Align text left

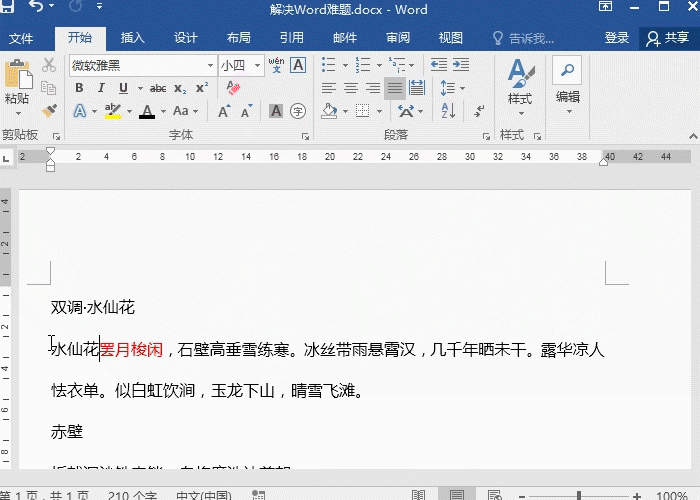pos(329,88)
